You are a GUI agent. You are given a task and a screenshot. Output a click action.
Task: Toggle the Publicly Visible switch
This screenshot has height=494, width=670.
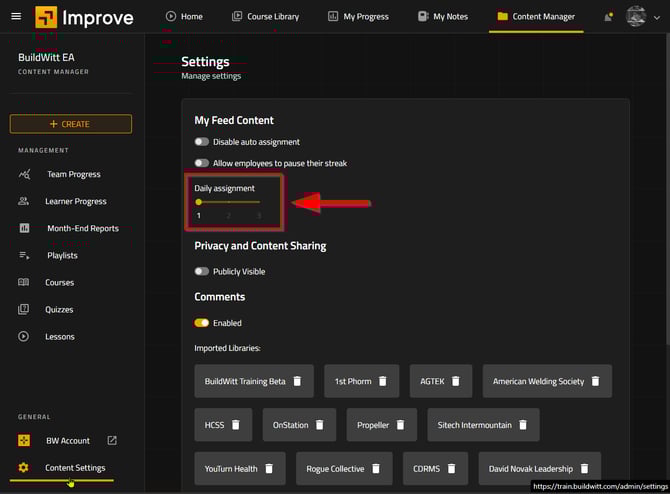click(202, 271)
